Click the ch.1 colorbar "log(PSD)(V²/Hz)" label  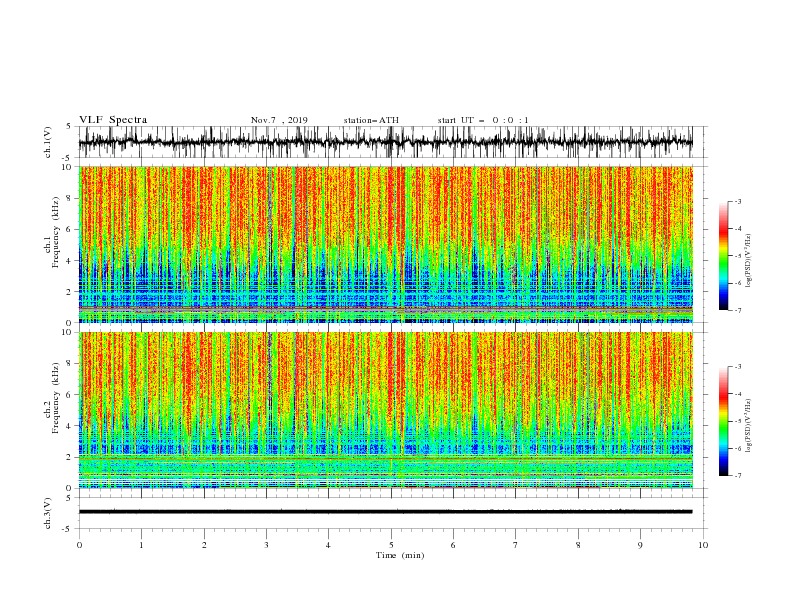(749, 261)
